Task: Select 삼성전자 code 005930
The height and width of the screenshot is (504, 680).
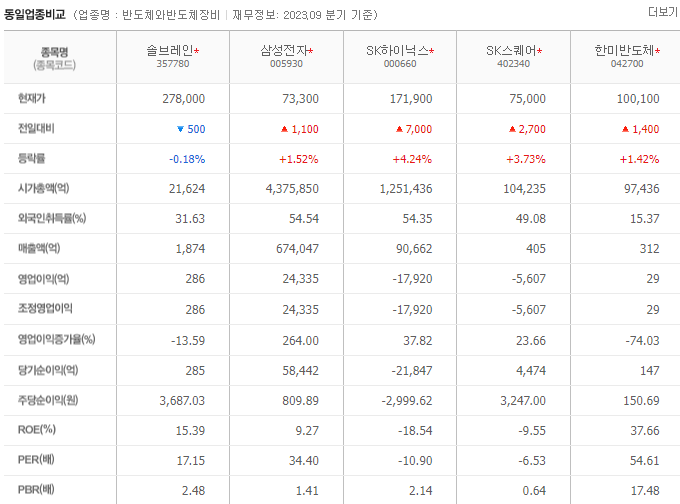Action: pos(286,64)
